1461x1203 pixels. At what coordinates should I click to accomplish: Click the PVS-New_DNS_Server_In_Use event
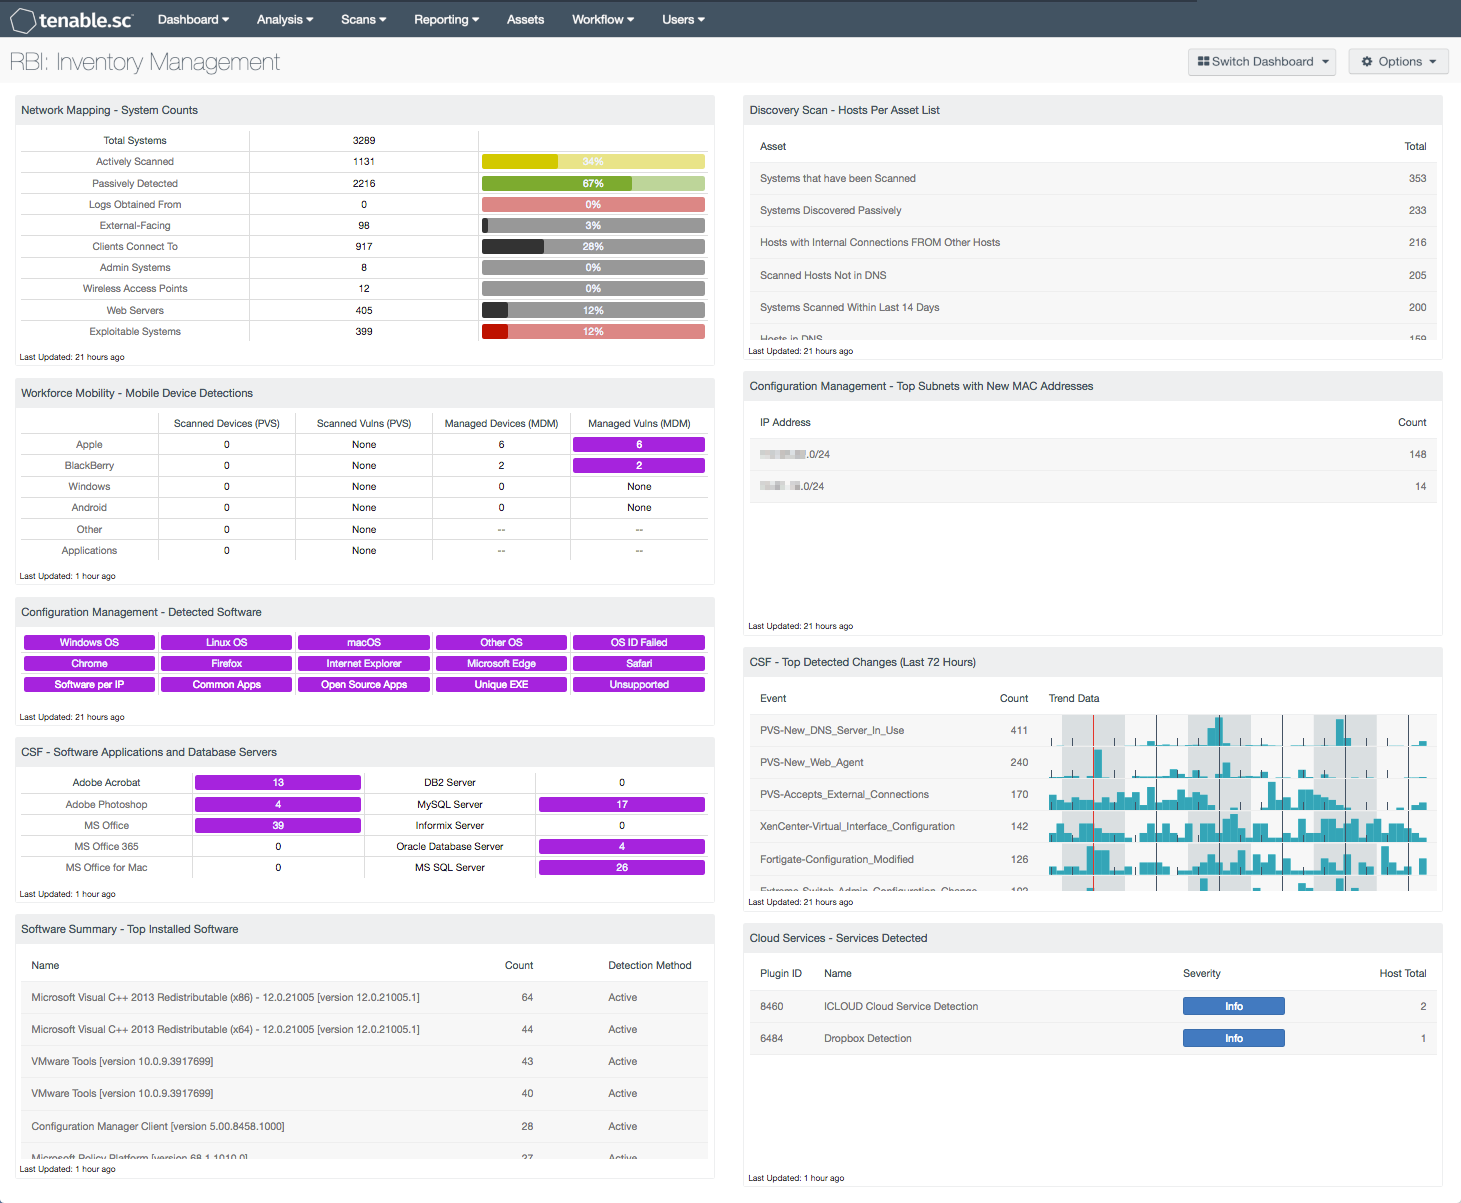point(832,730)
